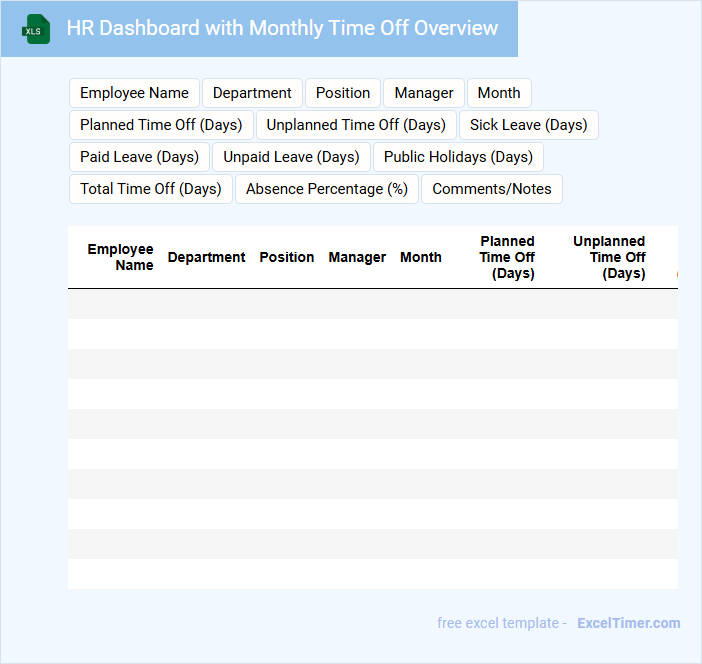Select the Planned Time Off (Days) tag
This screenshot has height=664, width=702.
[x=161, y=125]
